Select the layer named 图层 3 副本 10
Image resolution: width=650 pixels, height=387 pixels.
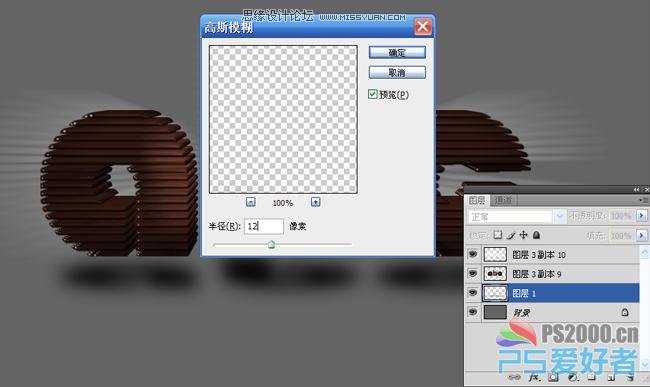(x=539, y=254)
